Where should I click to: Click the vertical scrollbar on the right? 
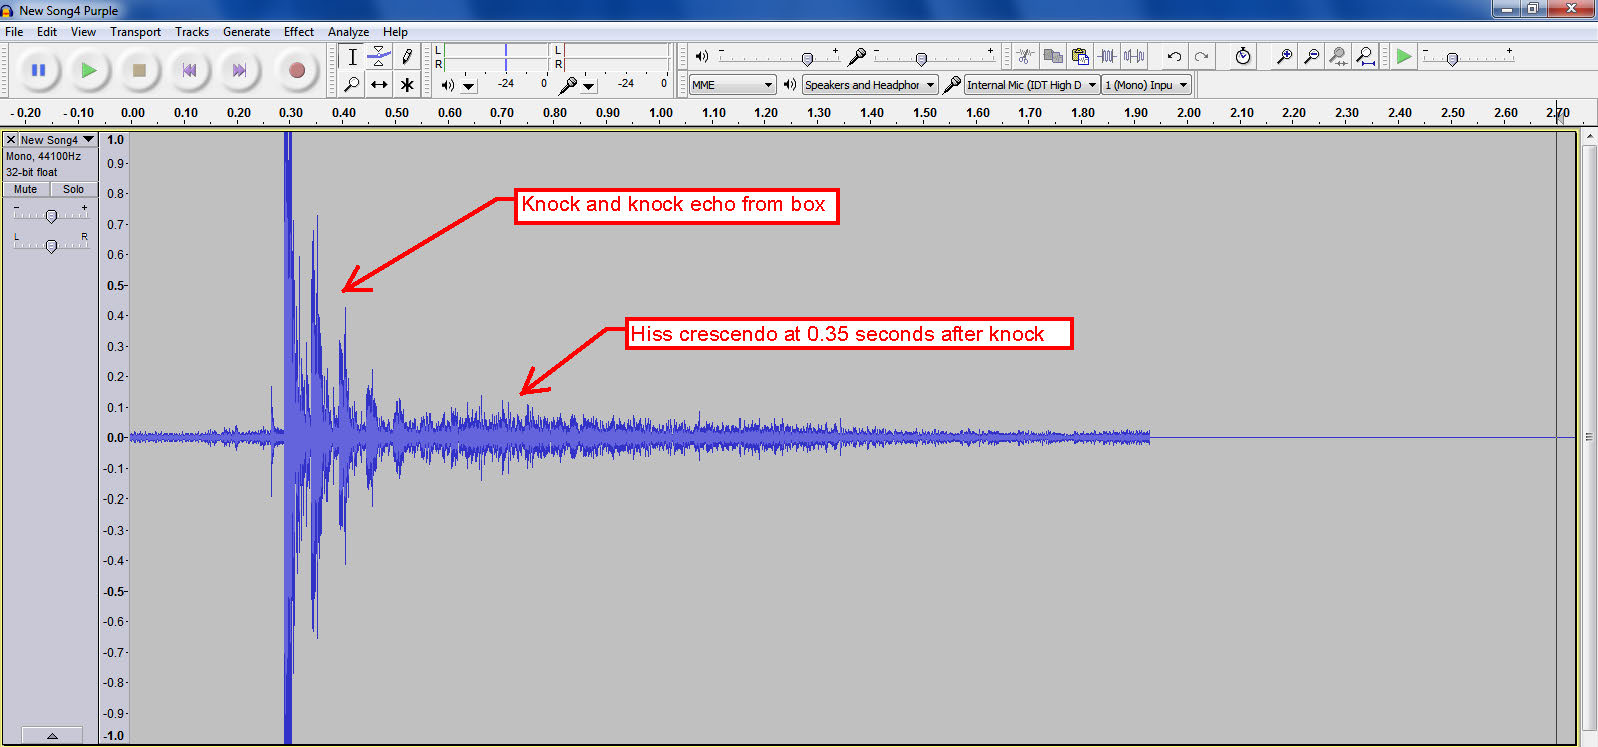[x=1589, y=437]
